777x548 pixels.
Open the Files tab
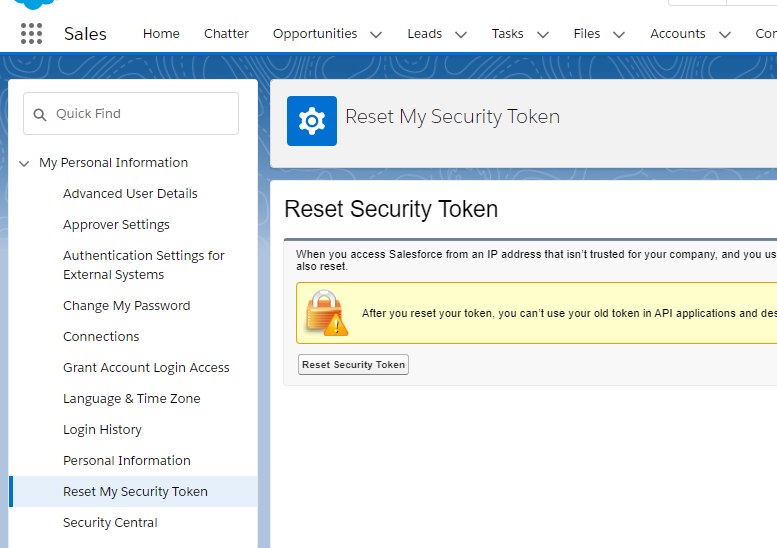click(x=587, y=33)
